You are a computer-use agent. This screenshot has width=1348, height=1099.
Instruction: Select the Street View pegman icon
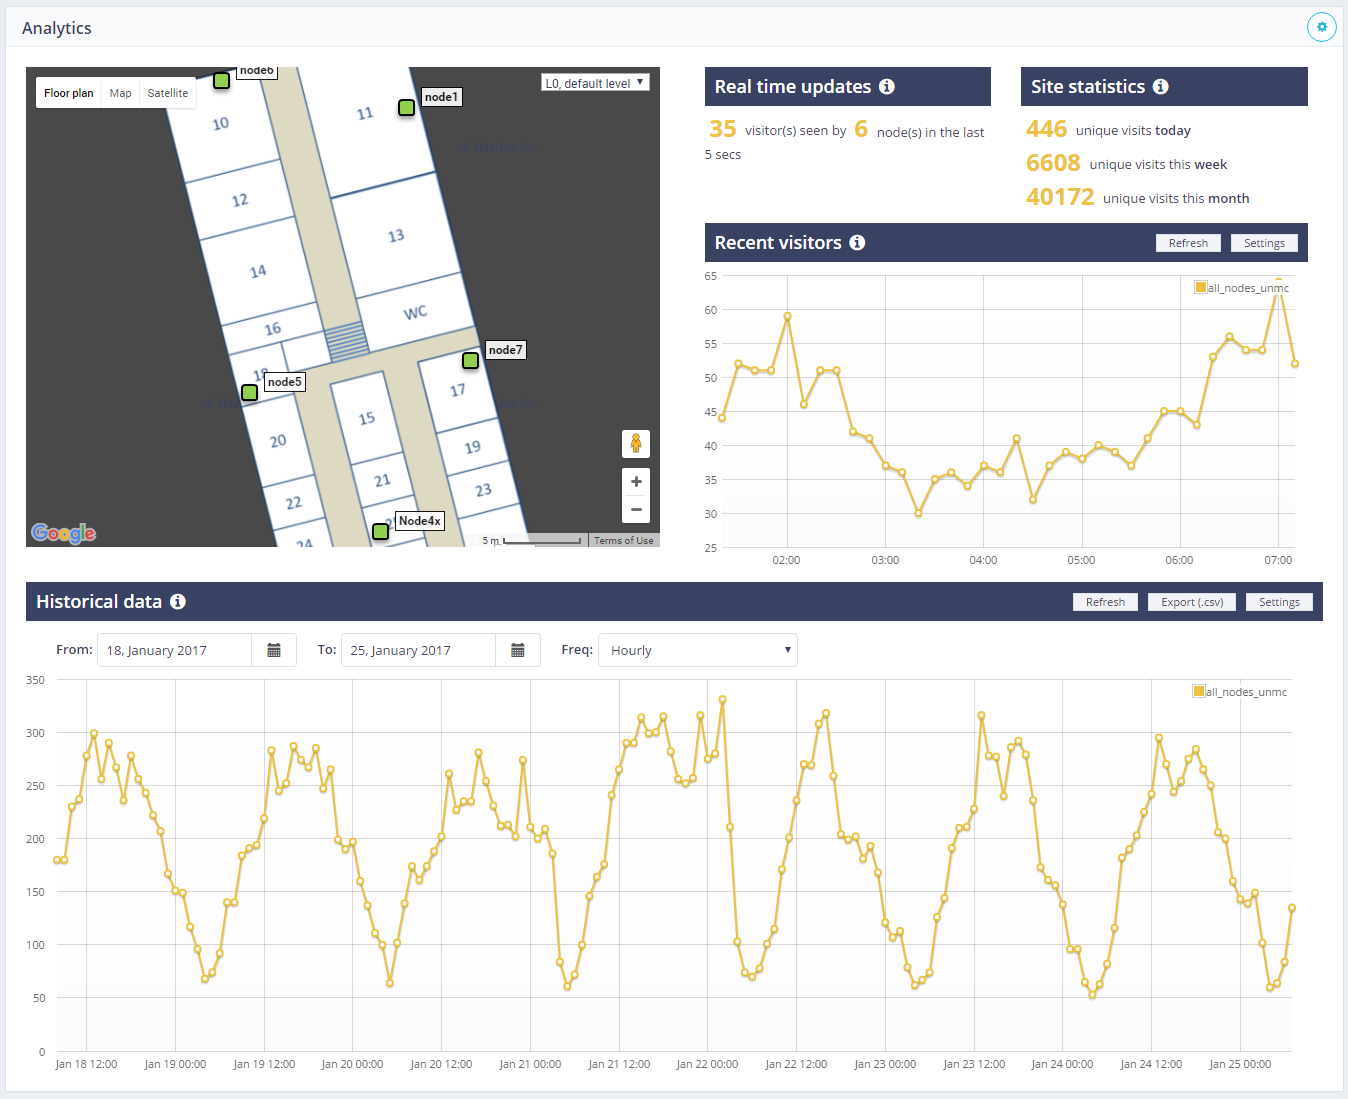coord(636,443)
